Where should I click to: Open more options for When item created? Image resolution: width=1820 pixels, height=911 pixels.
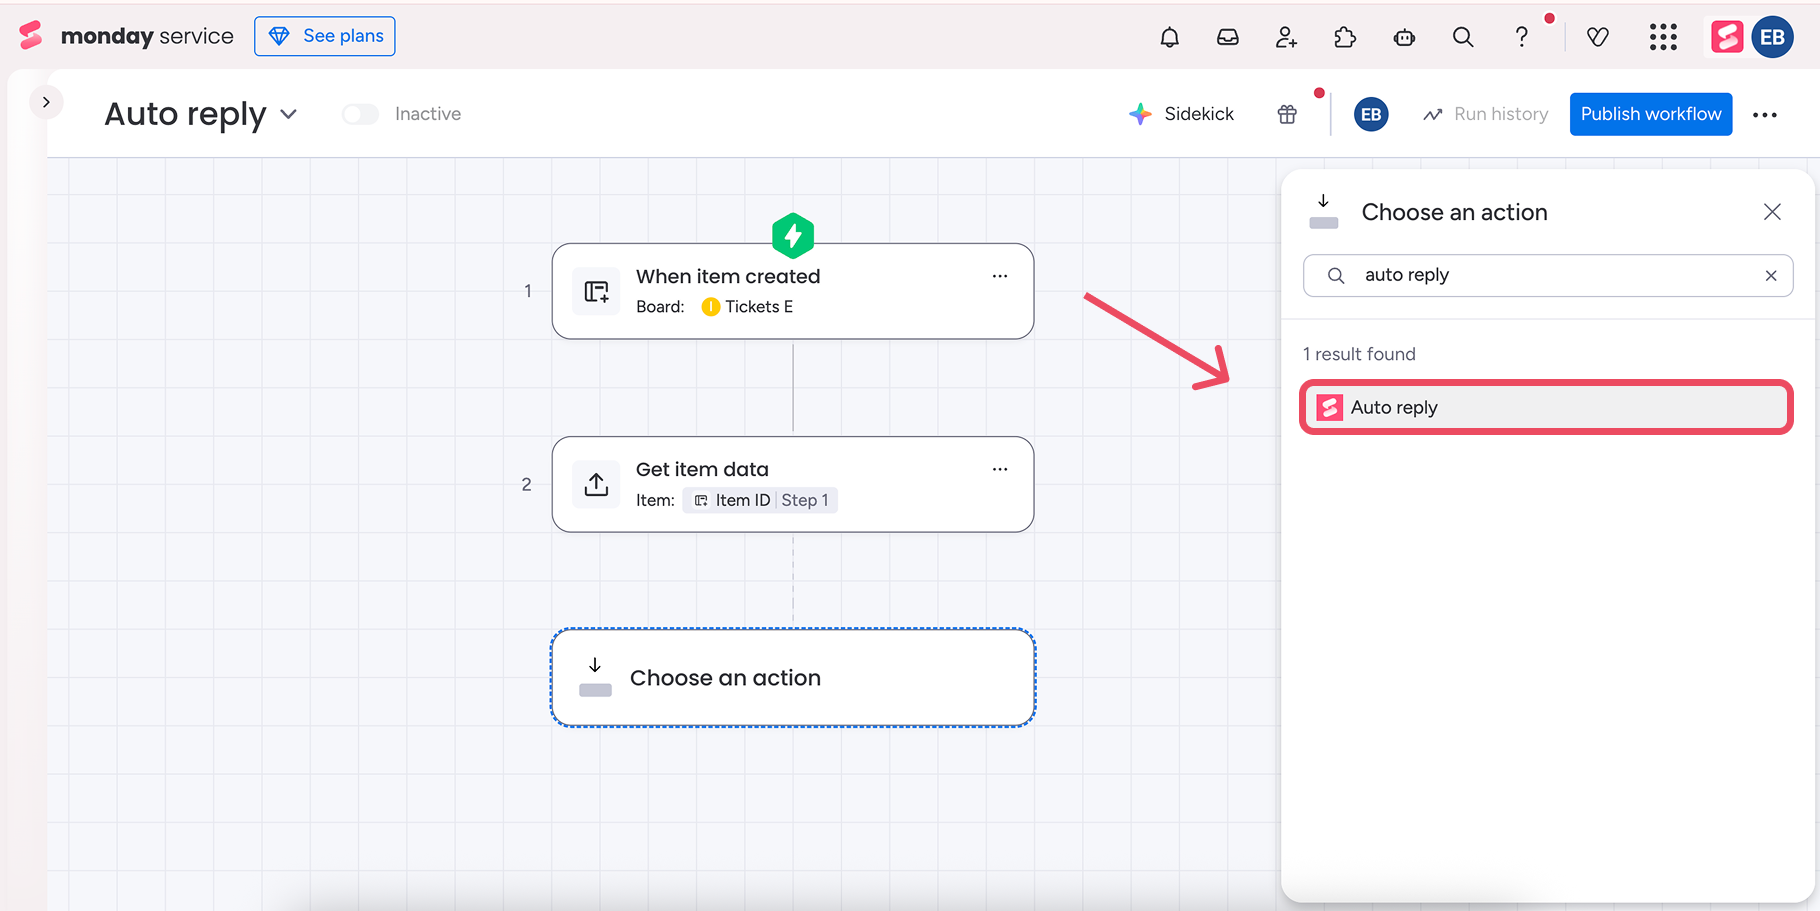[x=1000, y=276]
